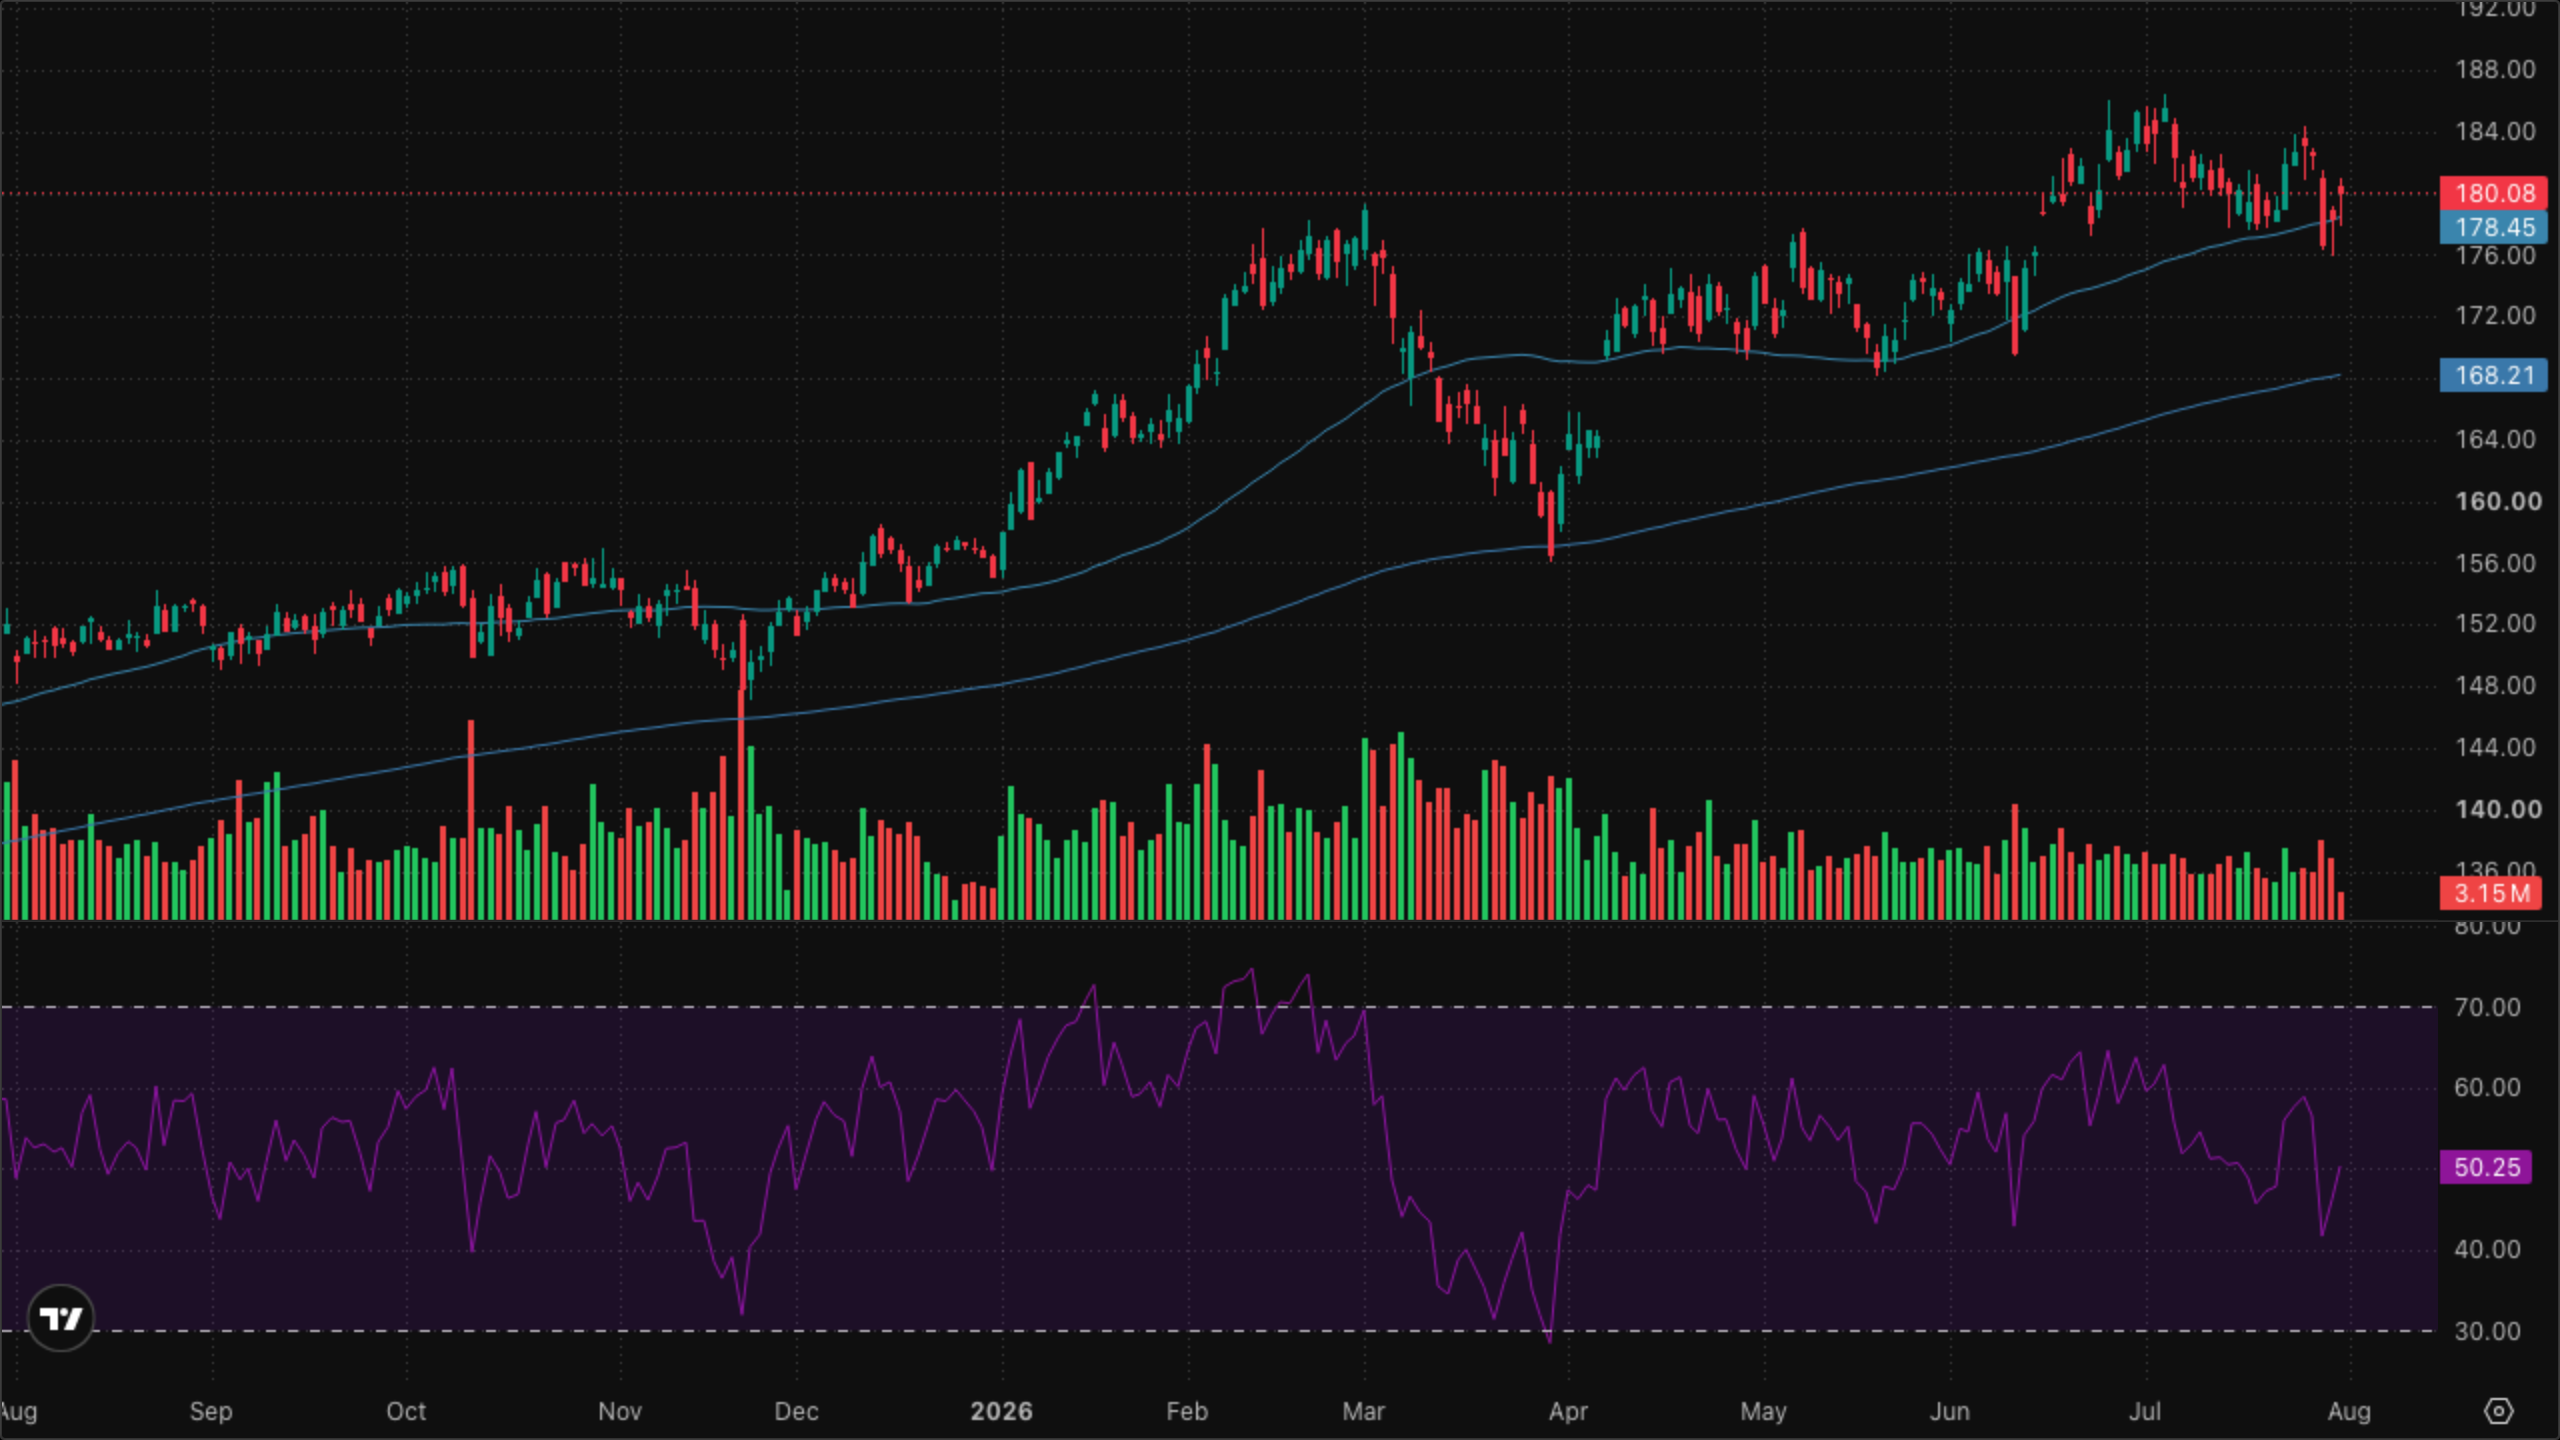Click the Mar label on time axis
2560x1440 pixels.
pos(1363,1411)
